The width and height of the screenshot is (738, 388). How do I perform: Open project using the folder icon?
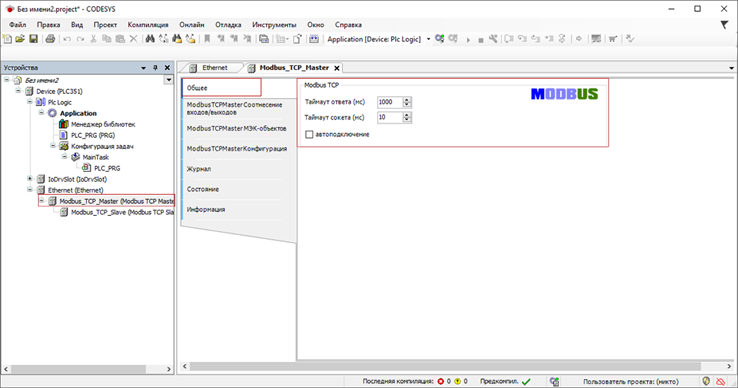pos(20,39)
